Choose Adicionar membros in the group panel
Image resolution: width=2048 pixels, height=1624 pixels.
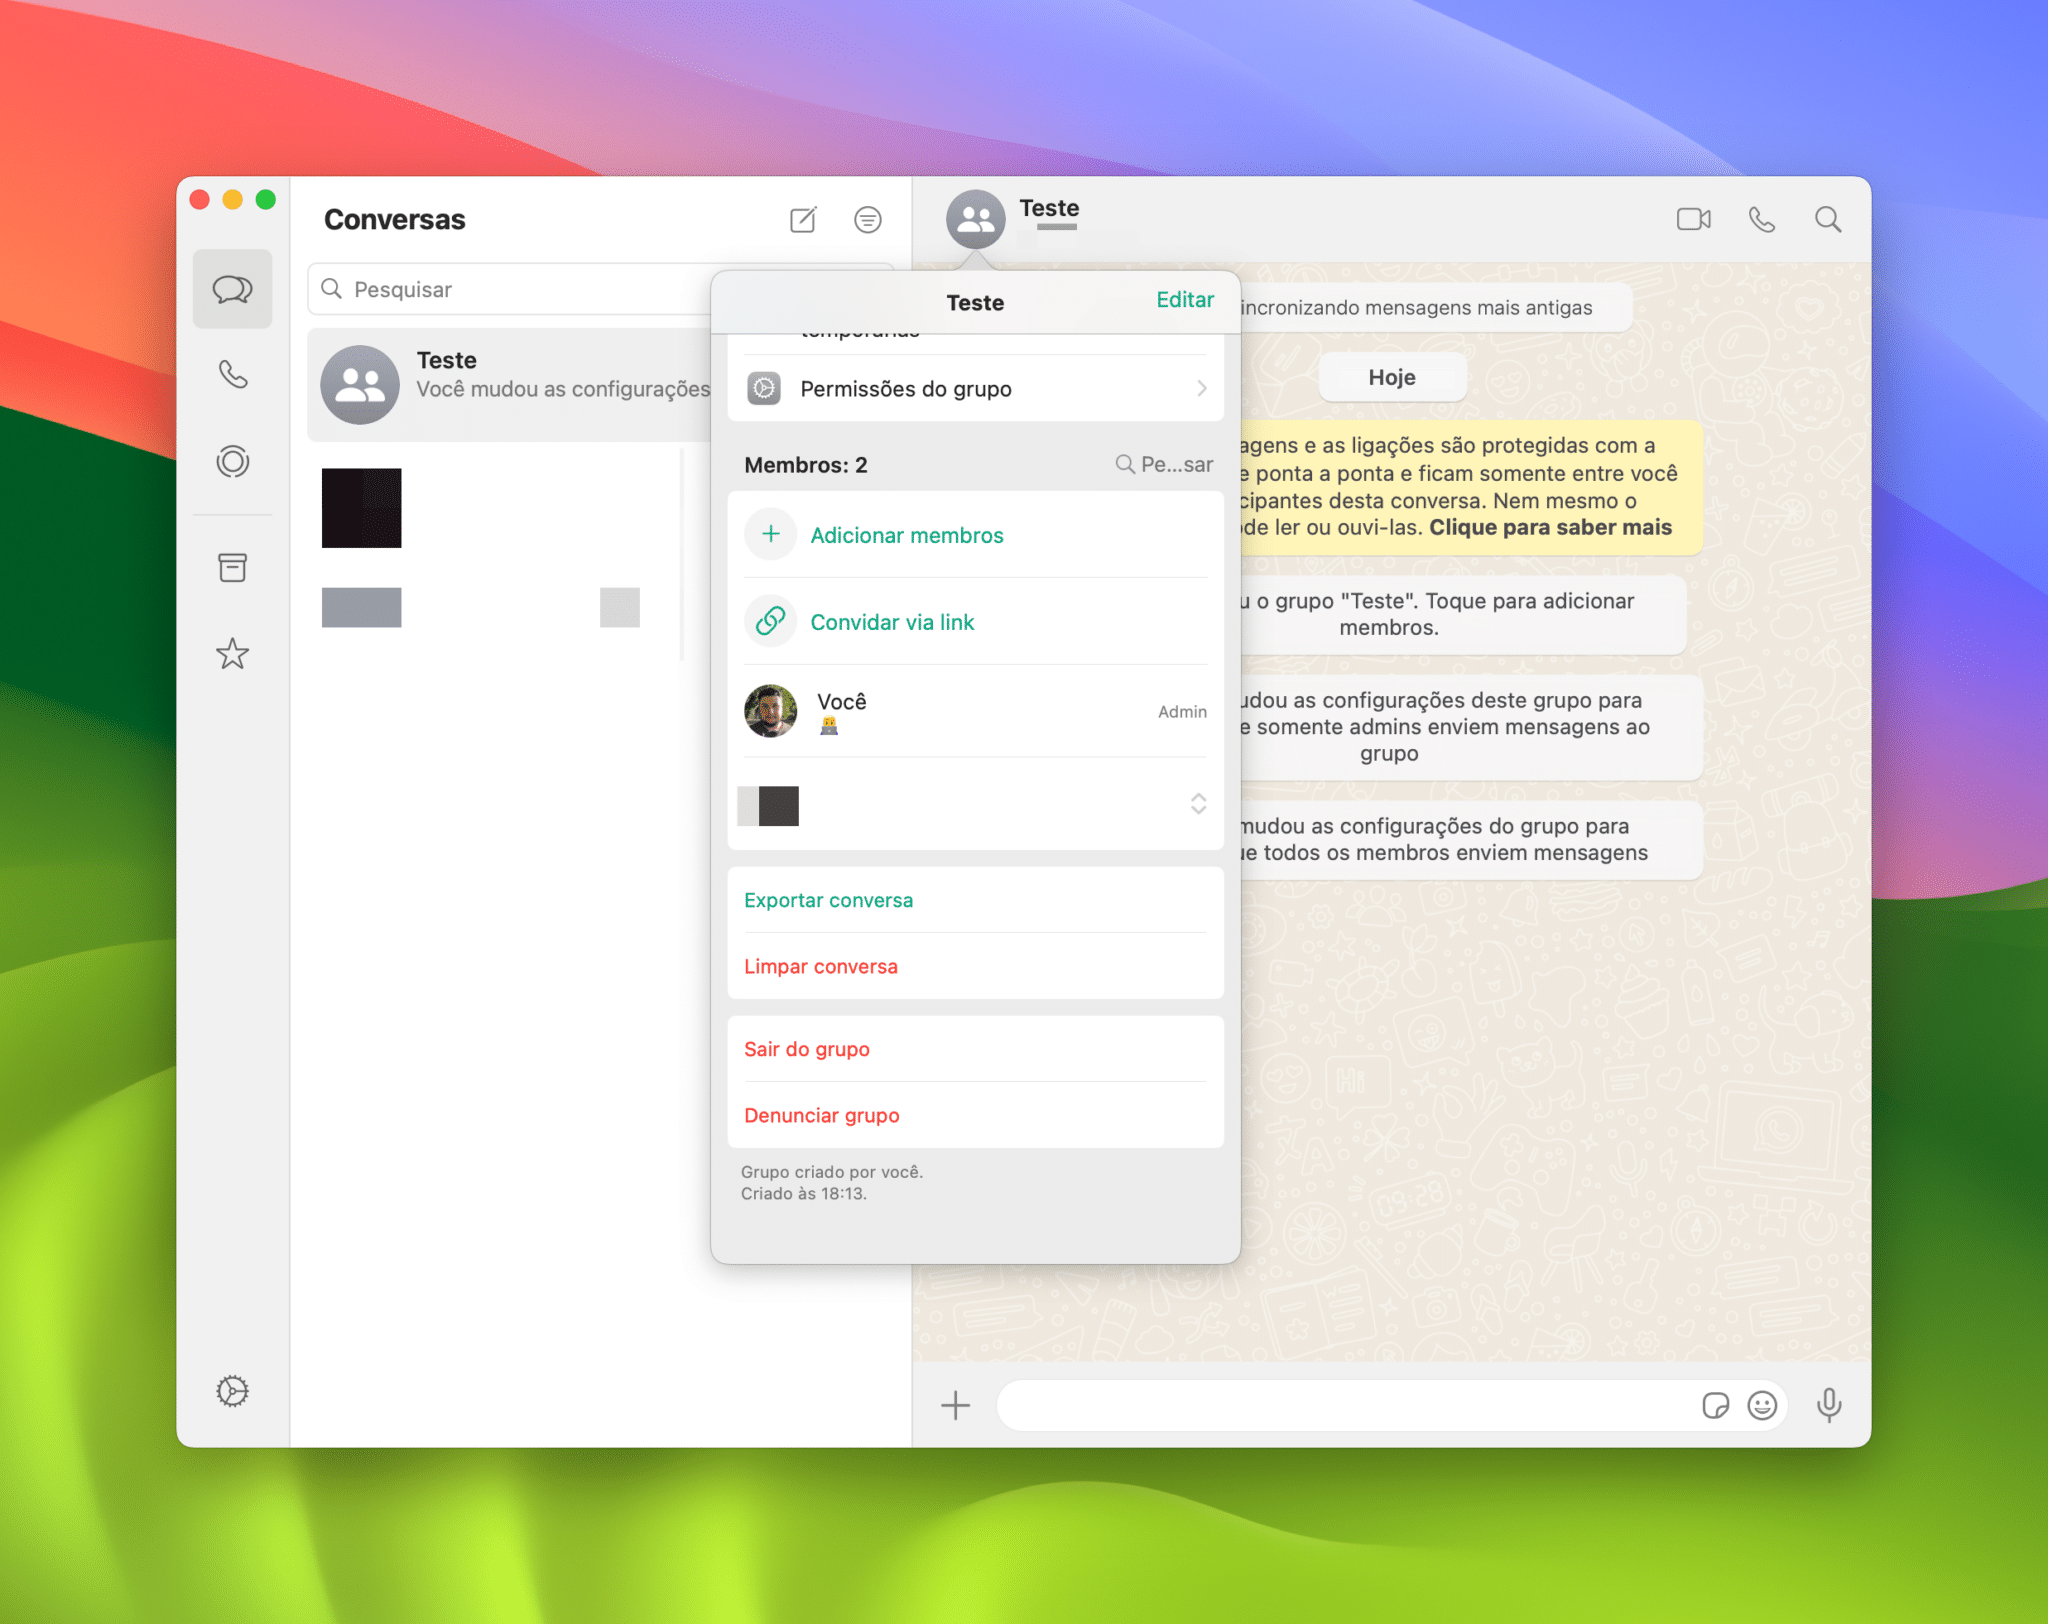click(x=906, y=535)
